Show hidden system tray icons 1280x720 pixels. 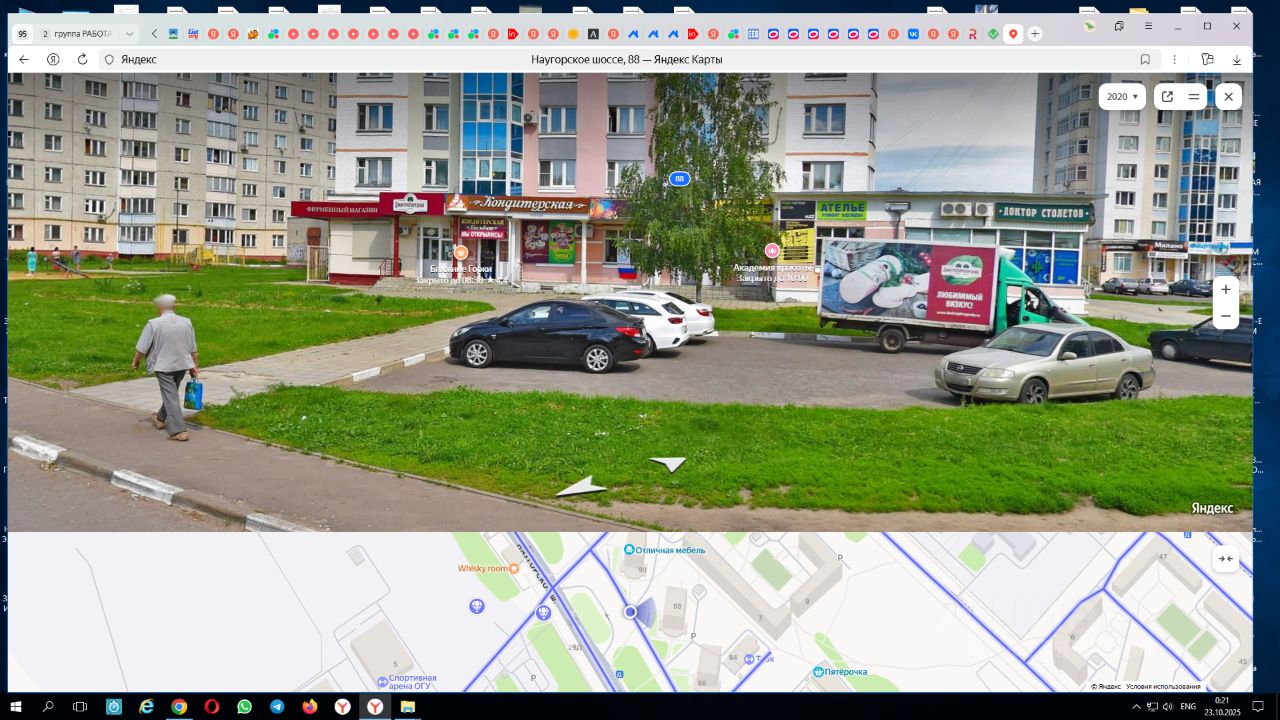pyautogui.click(x=1136, y=706)
